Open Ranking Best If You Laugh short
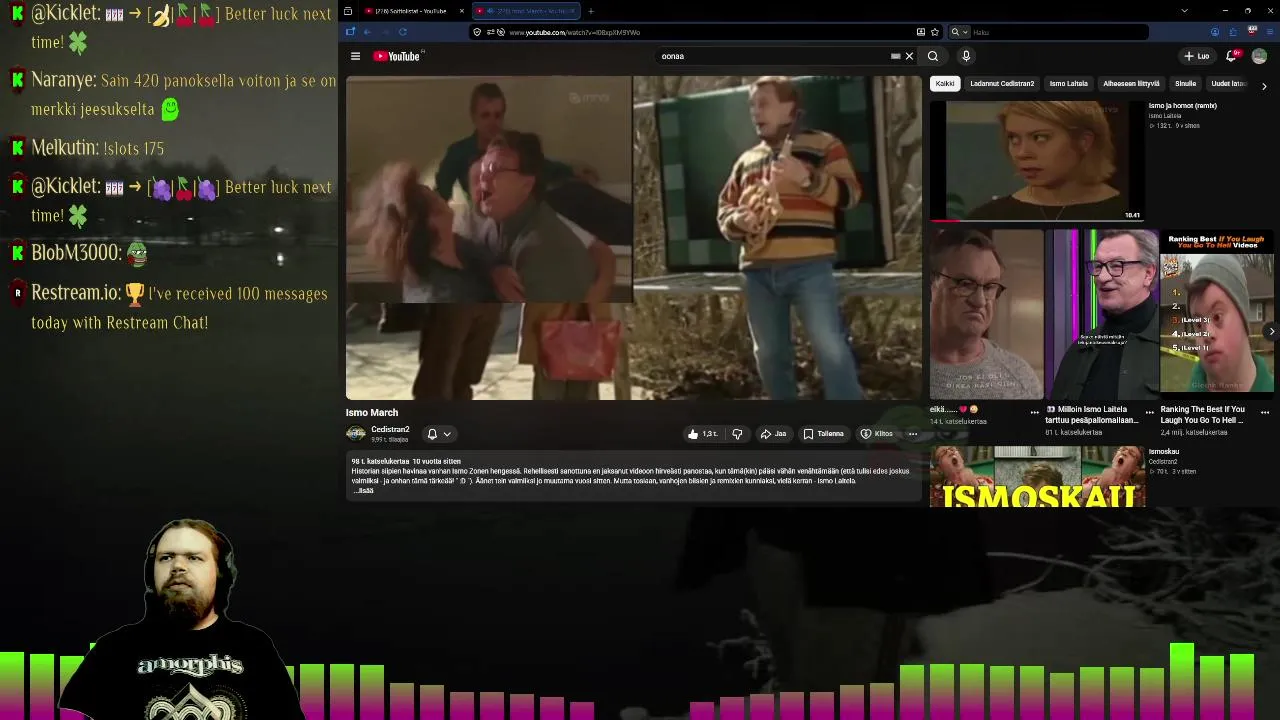This screenshot has width=1280, height=720. pyautogui.click(x=1217, y=314)
